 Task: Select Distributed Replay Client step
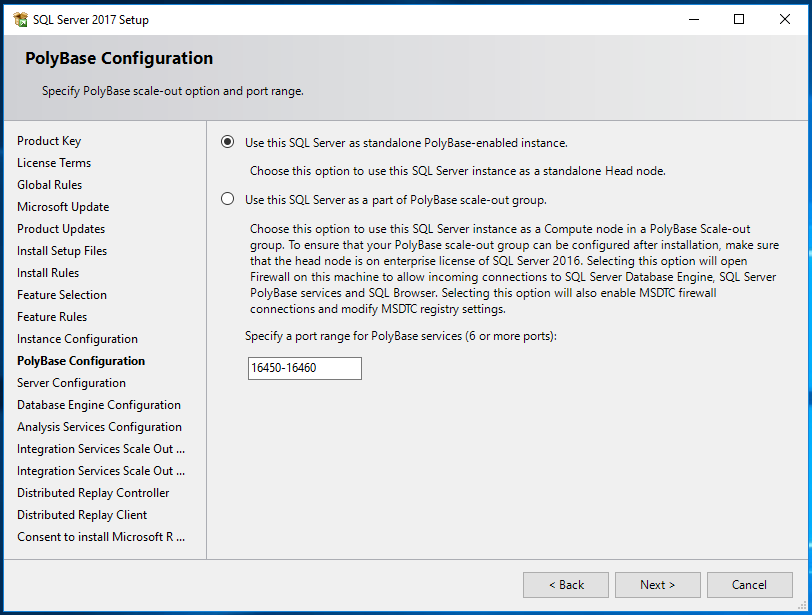(x=82, y=515)
